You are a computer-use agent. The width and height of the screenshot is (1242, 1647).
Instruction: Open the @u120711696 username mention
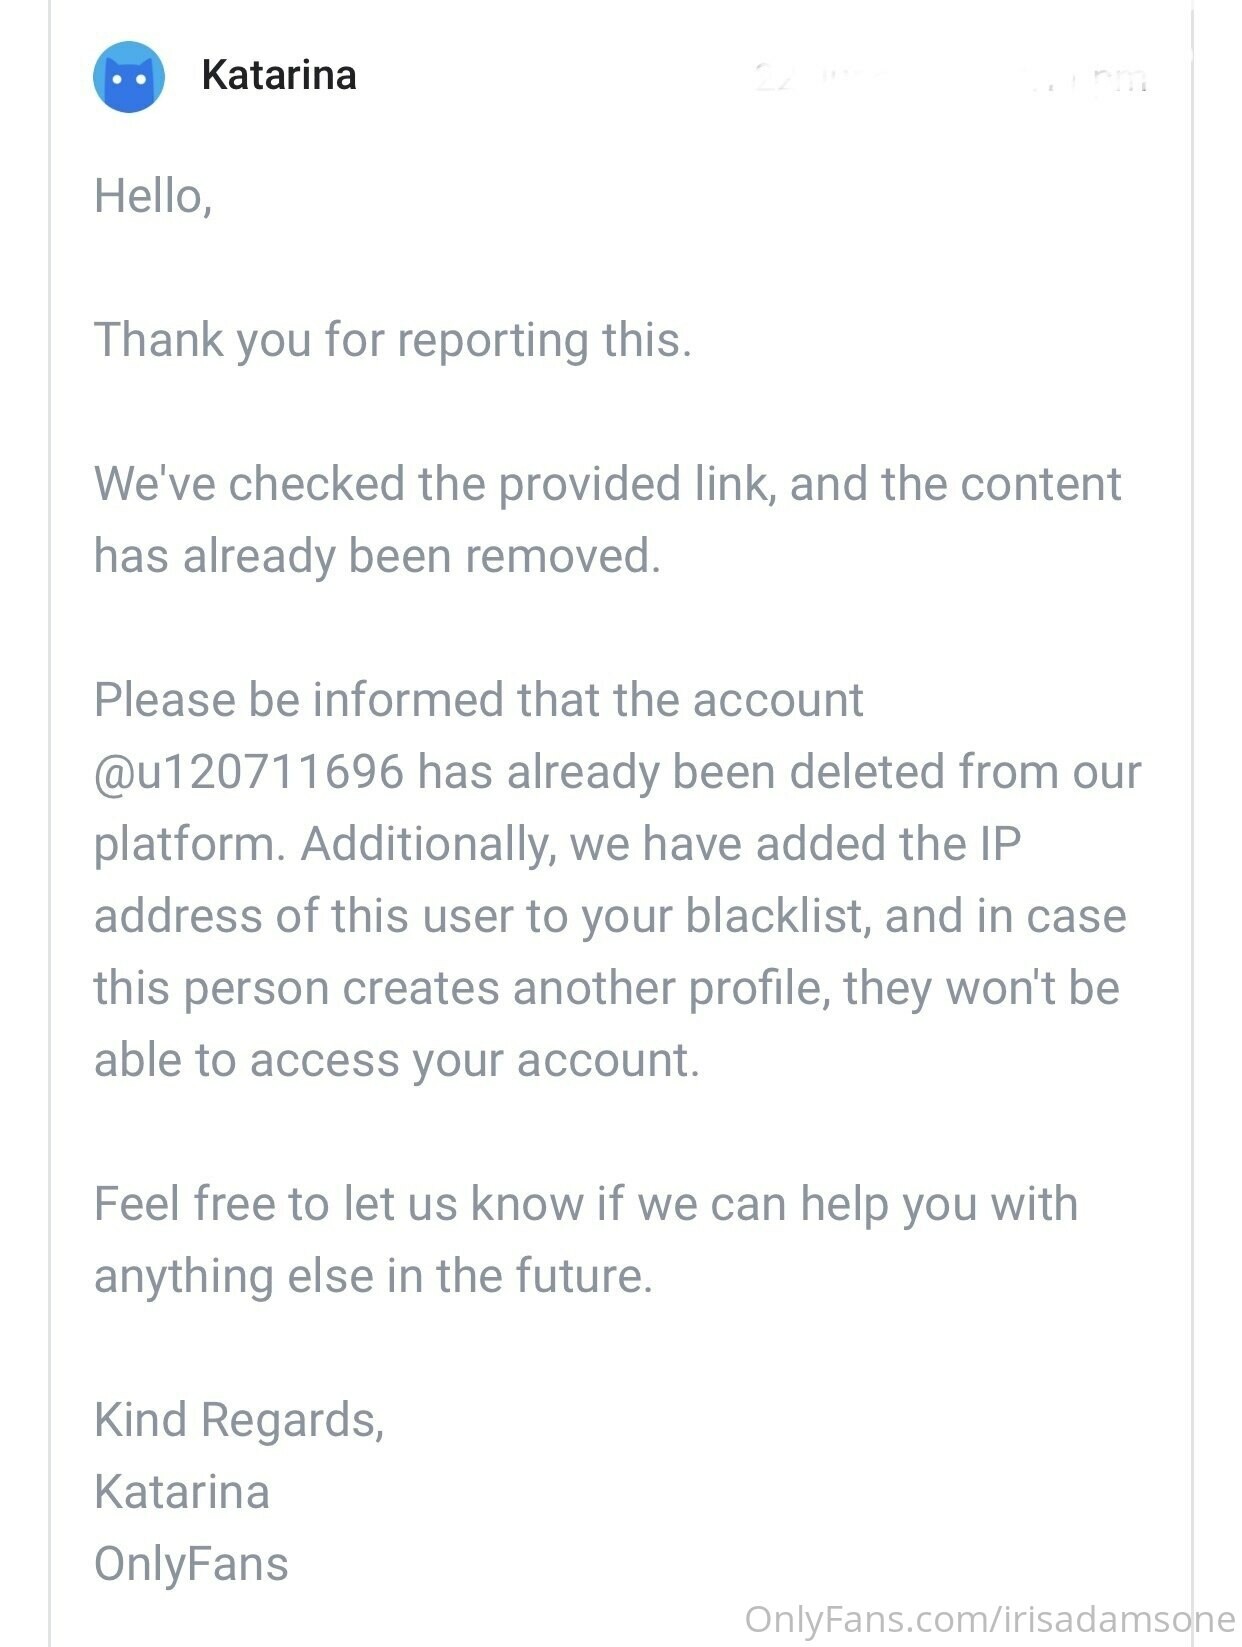click(x=249, y=772)
